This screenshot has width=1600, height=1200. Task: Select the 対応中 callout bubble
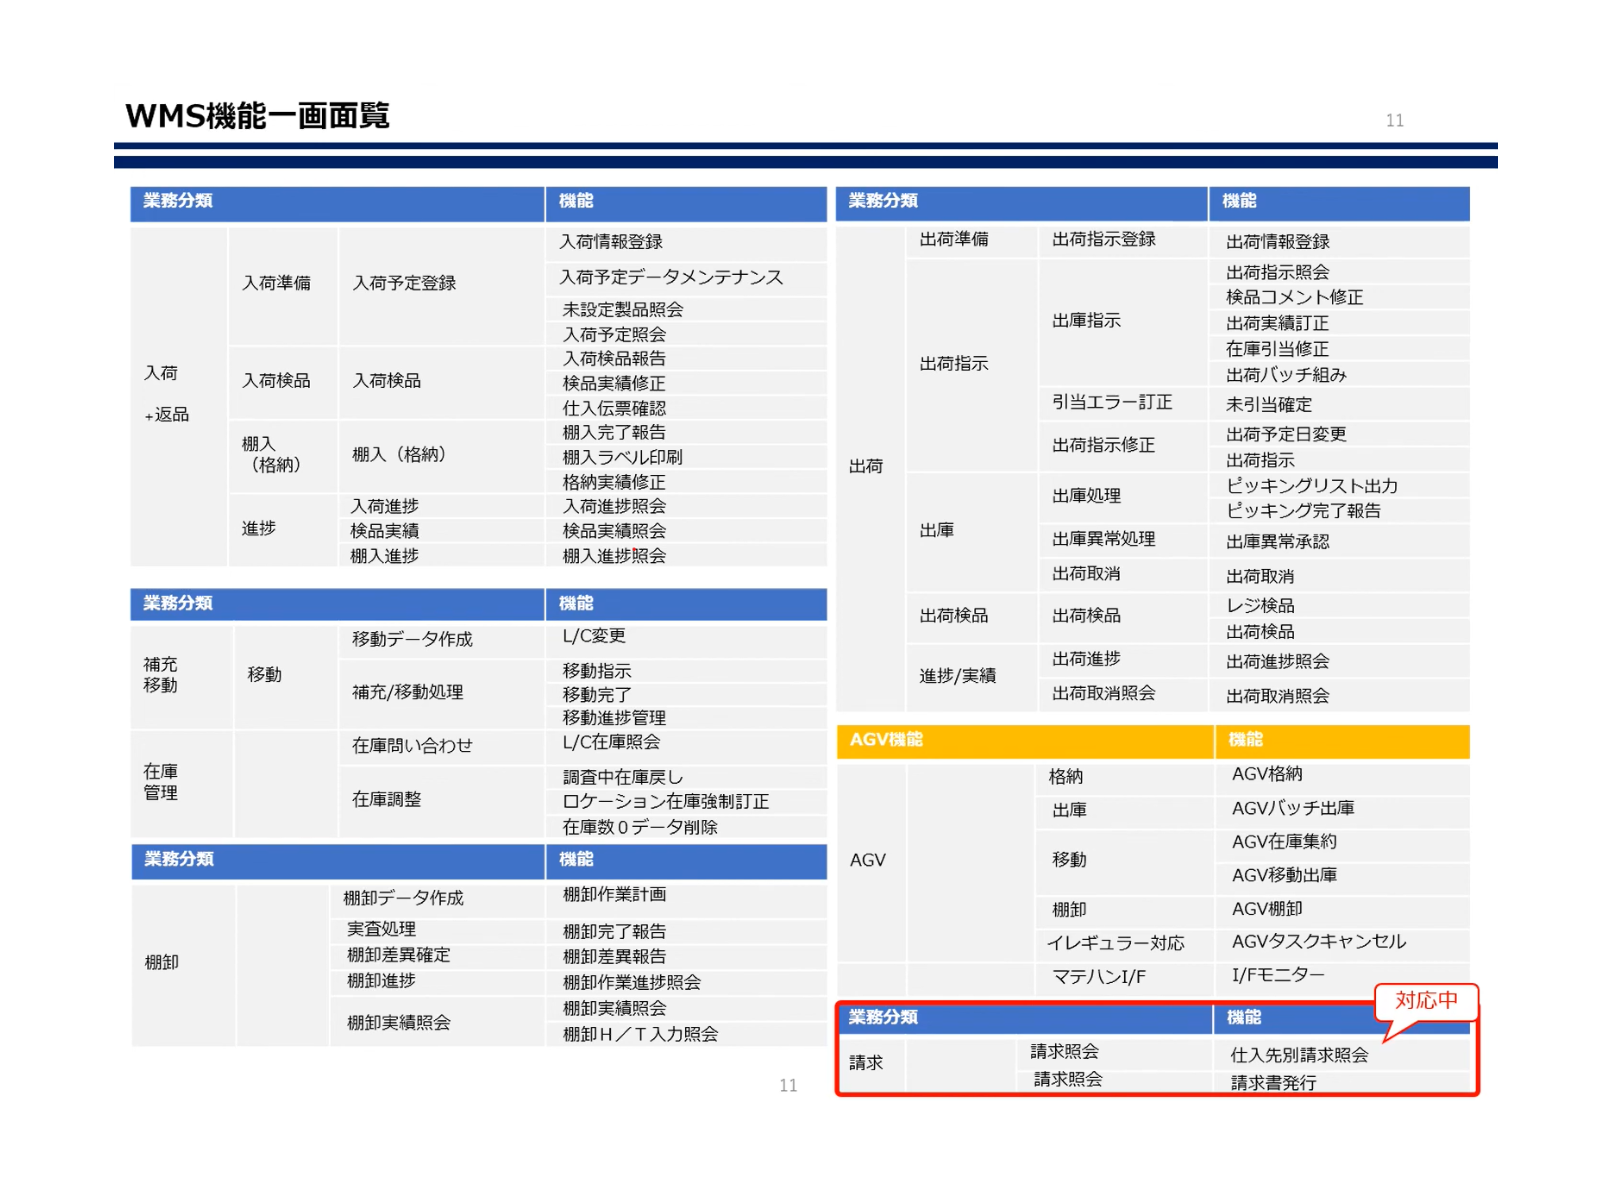click(1426, 1001)
